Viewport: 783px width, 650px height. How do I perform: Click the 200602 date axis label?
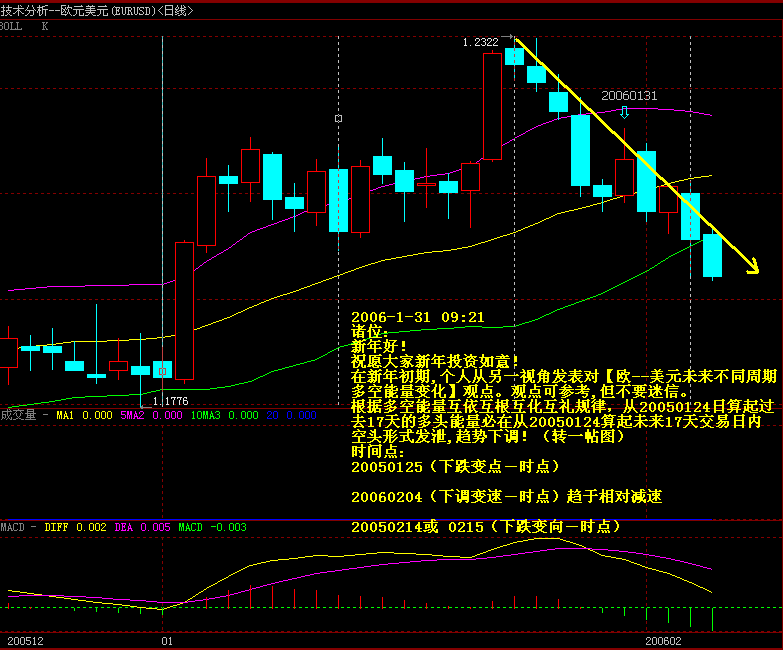pyautogui.click(x=663, y=641)
